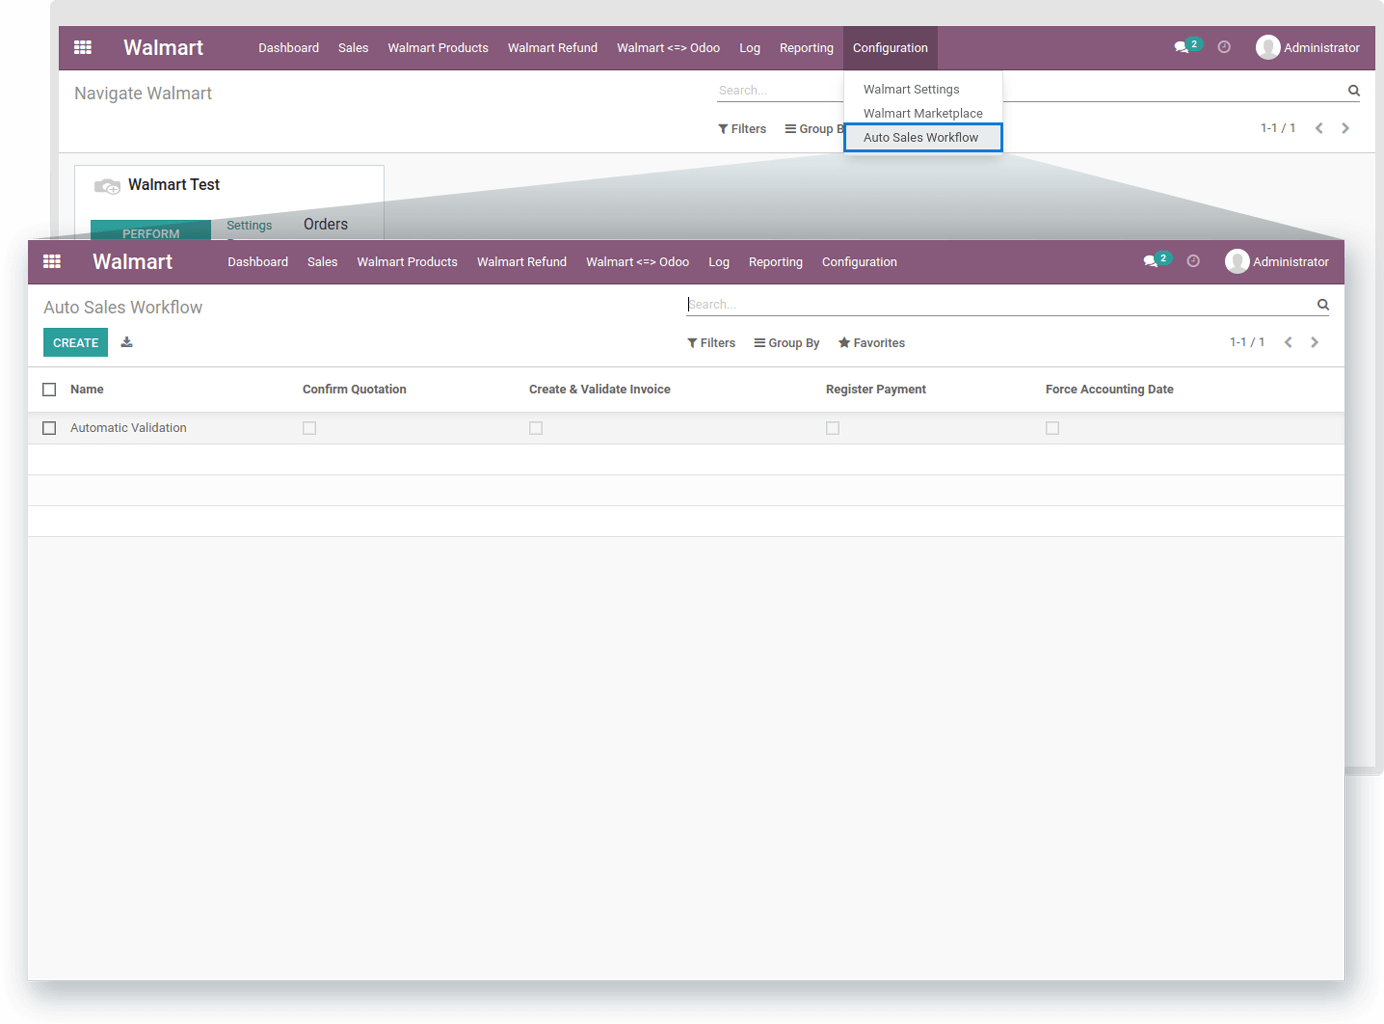Click pager 1-1 / 1 in front window
Image resolution: width=1384 pixels, height=1024 pixels.
[x=1247, y=342]
